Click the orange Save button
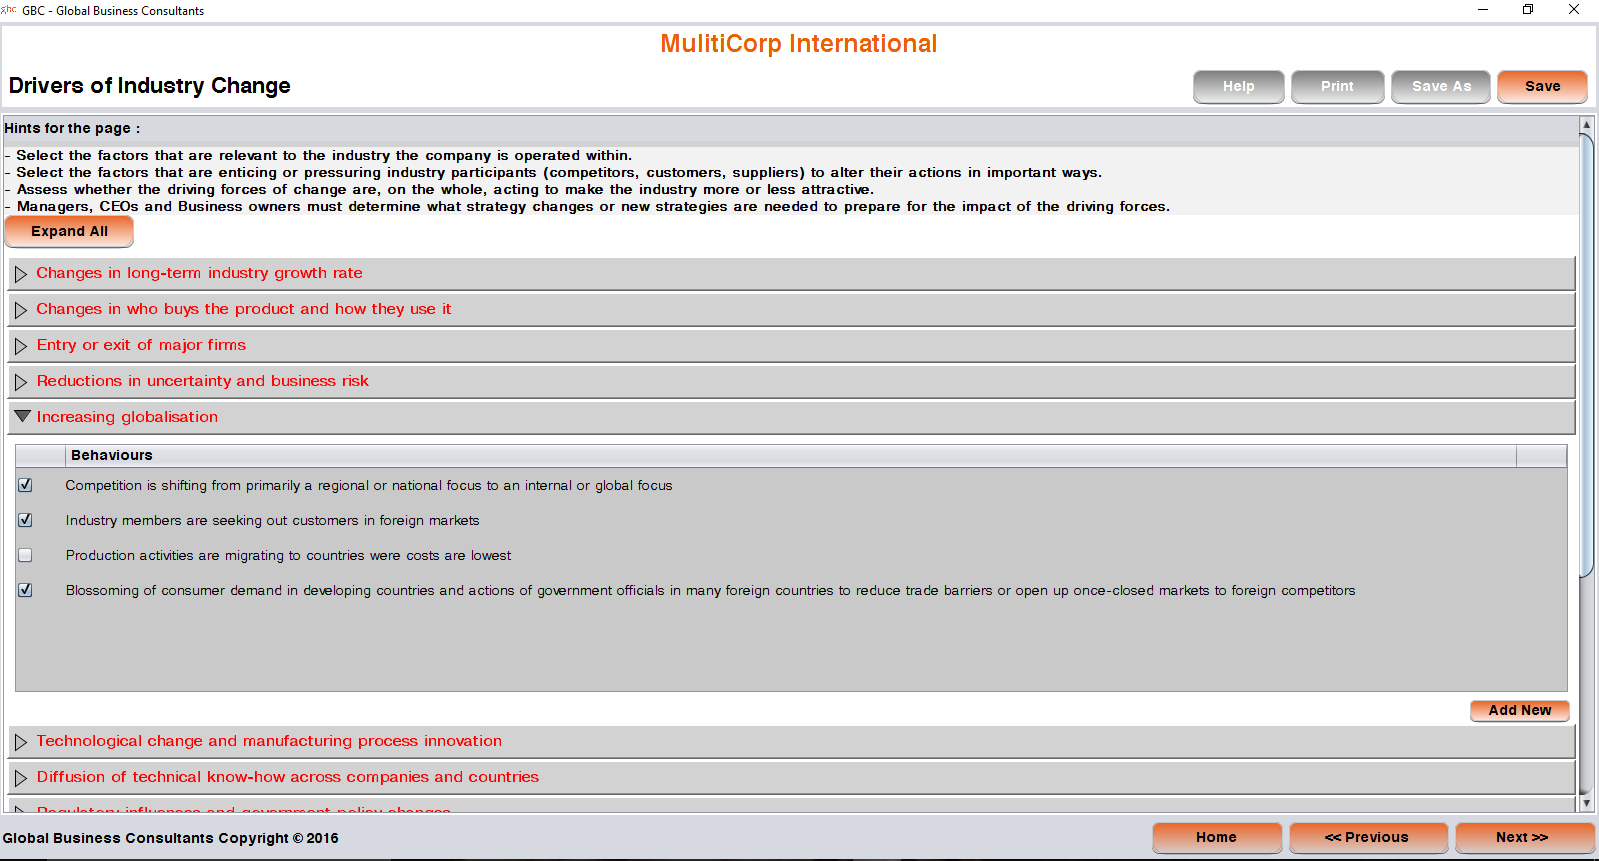Screen dimensions: 1599x861 tap(1542, 87)
